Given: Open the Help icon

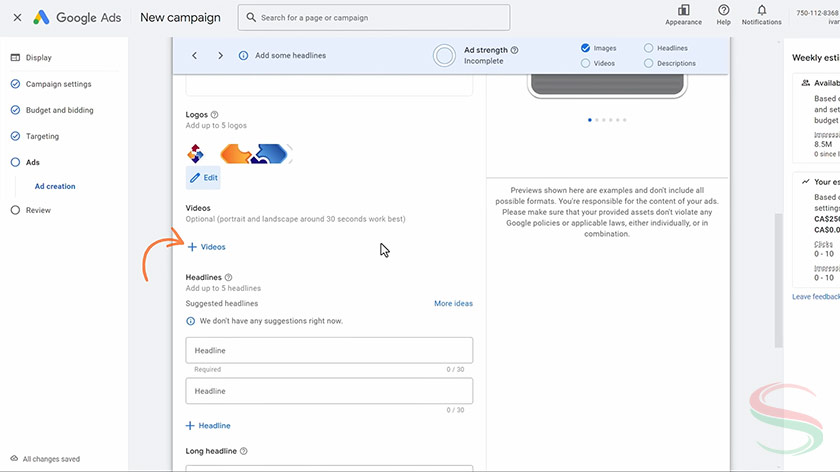Looking at the screenshot, I should pyautogui.click(x=723, y=11).
